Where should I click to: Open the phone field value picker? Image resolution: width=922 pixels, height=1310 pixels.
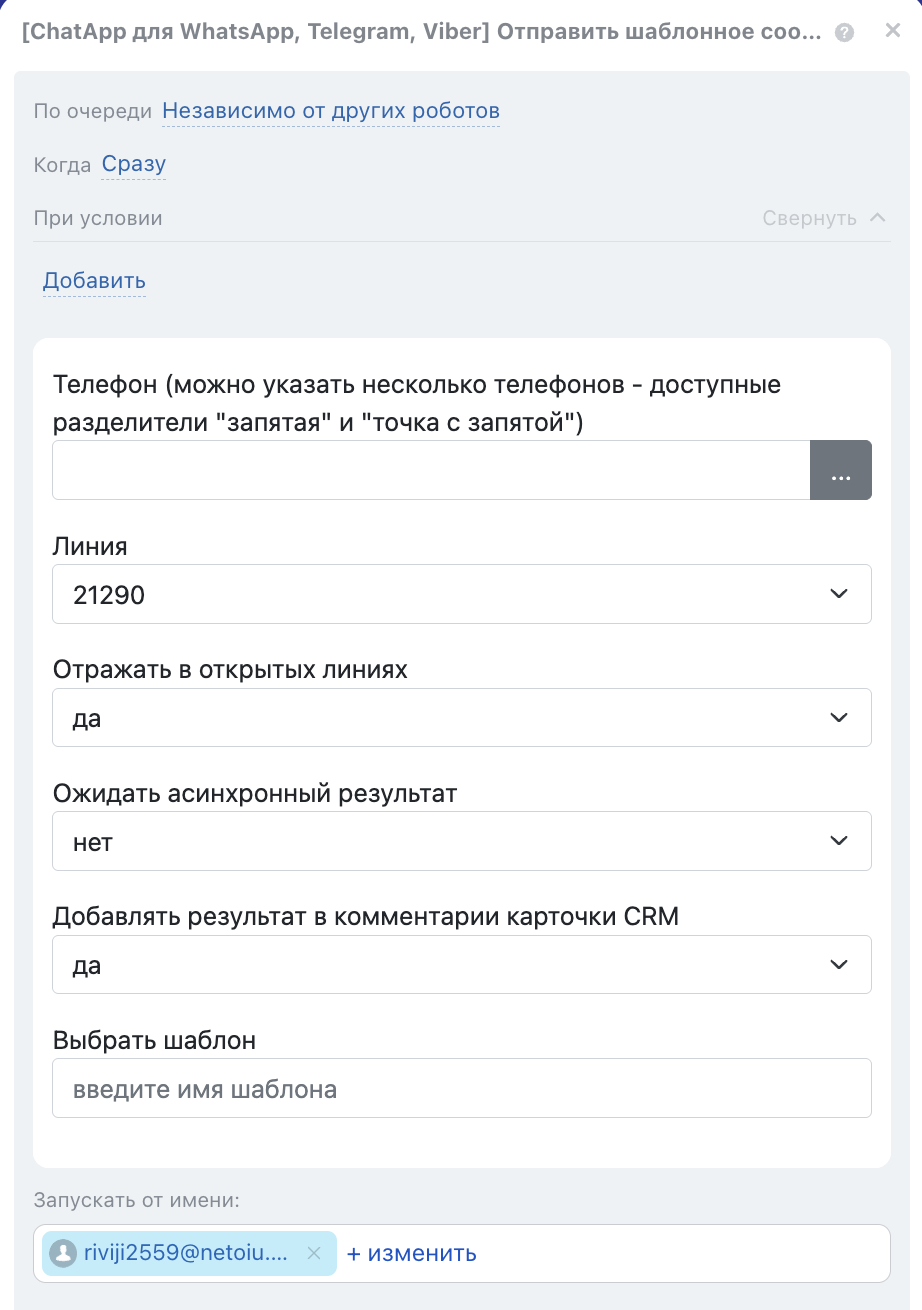pyautogui.click(x=840, y=470)
